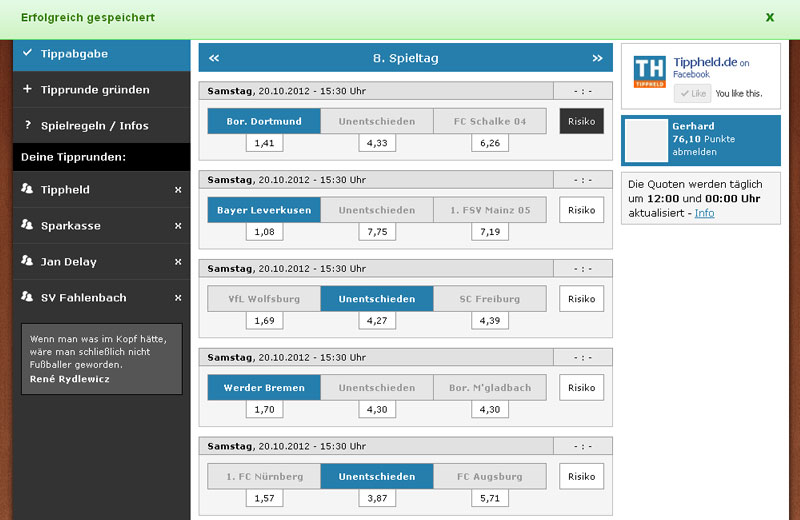800x520 pixels.
Task: Open the Info link about Quoten updates
Action: coord(705,213)
